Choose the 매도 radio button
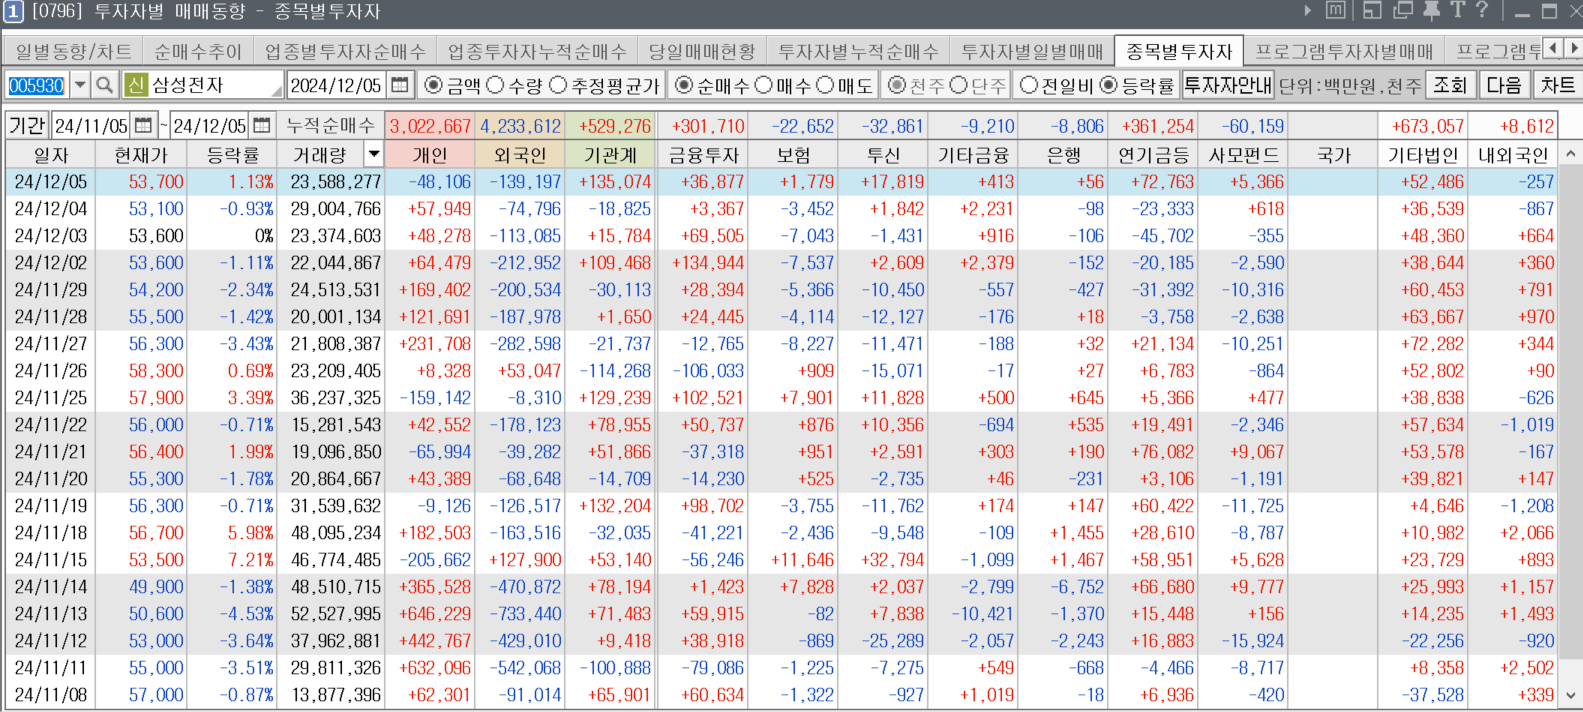 coord(825,86)
